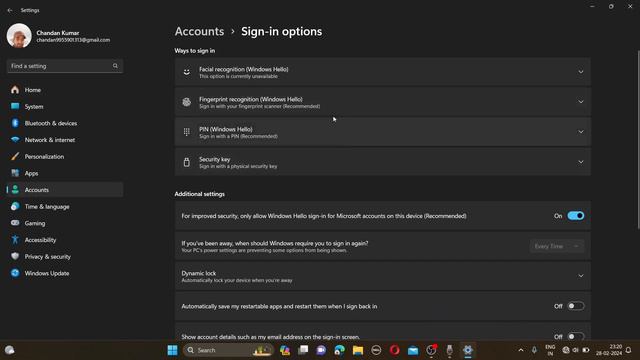Open the Every Time dropdown
Viewport: 640px width, 360px height.
[557, 246]
